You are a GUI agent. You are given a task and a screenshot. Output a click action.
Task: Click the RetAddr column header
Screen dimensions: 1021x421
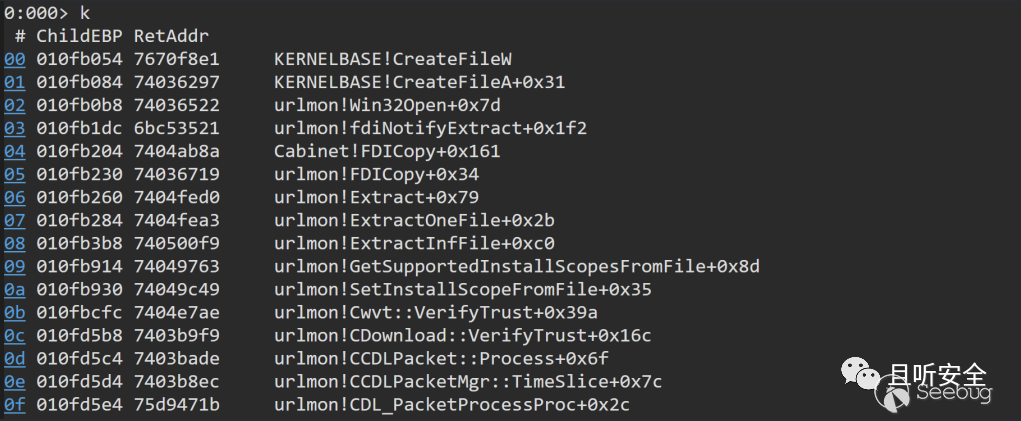(163, 36)
